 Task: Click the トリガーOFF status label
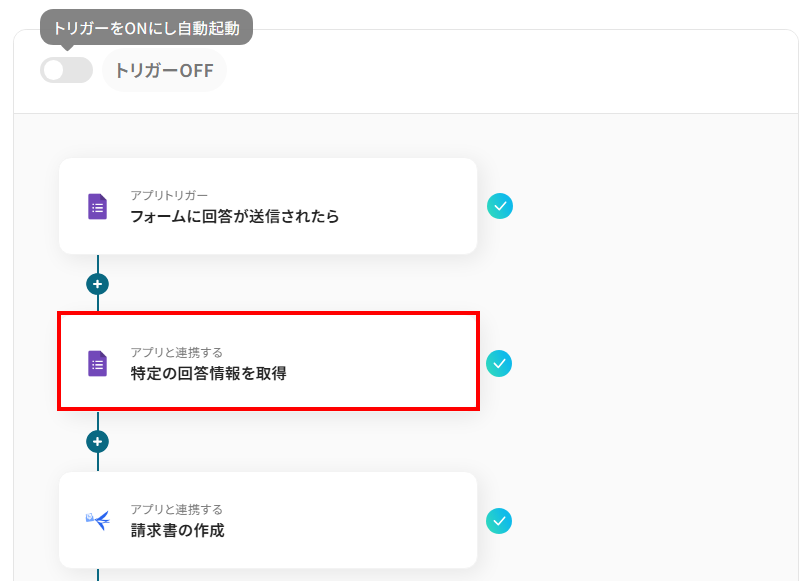click(x=164, y=70)
